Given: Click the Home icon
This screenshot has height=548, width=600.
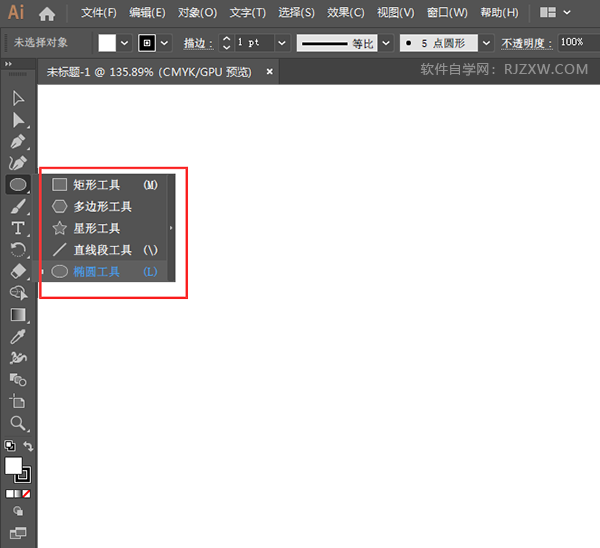Looking at the screenshot, I should 47,14.
